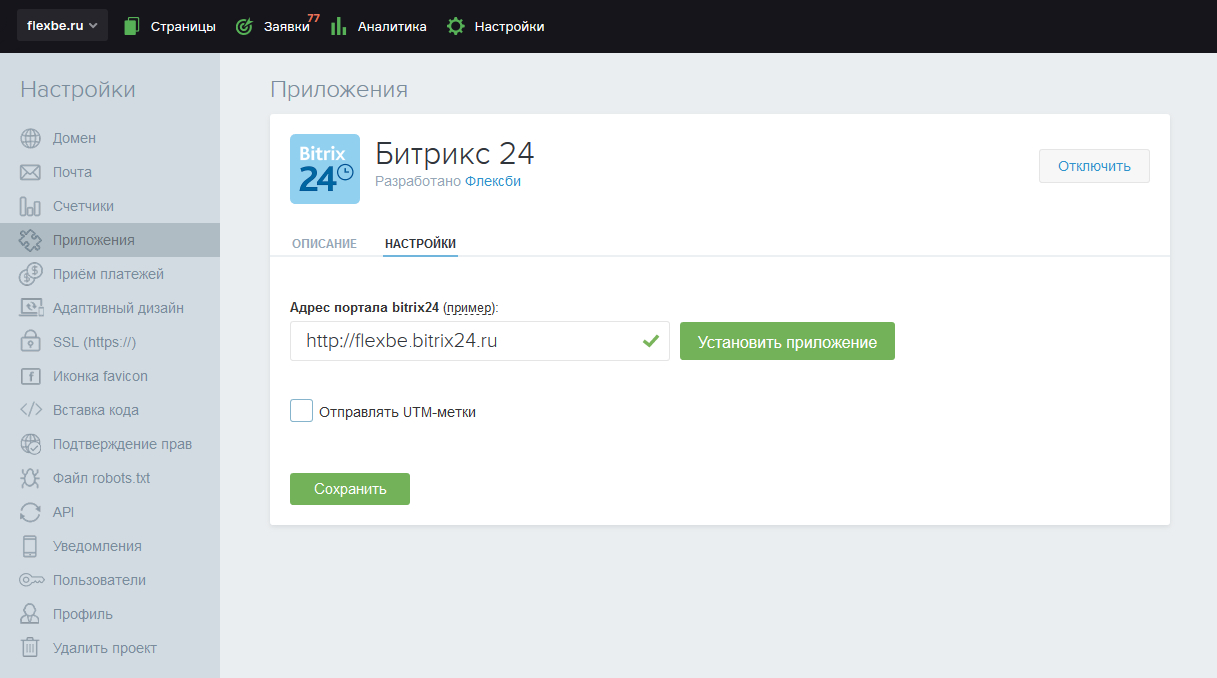Image resolution: width=1217 pixels, height=678 pixels.
Task: Enable the Отправлять UTM-метки checkbox
Action: (x=301, y=411)
